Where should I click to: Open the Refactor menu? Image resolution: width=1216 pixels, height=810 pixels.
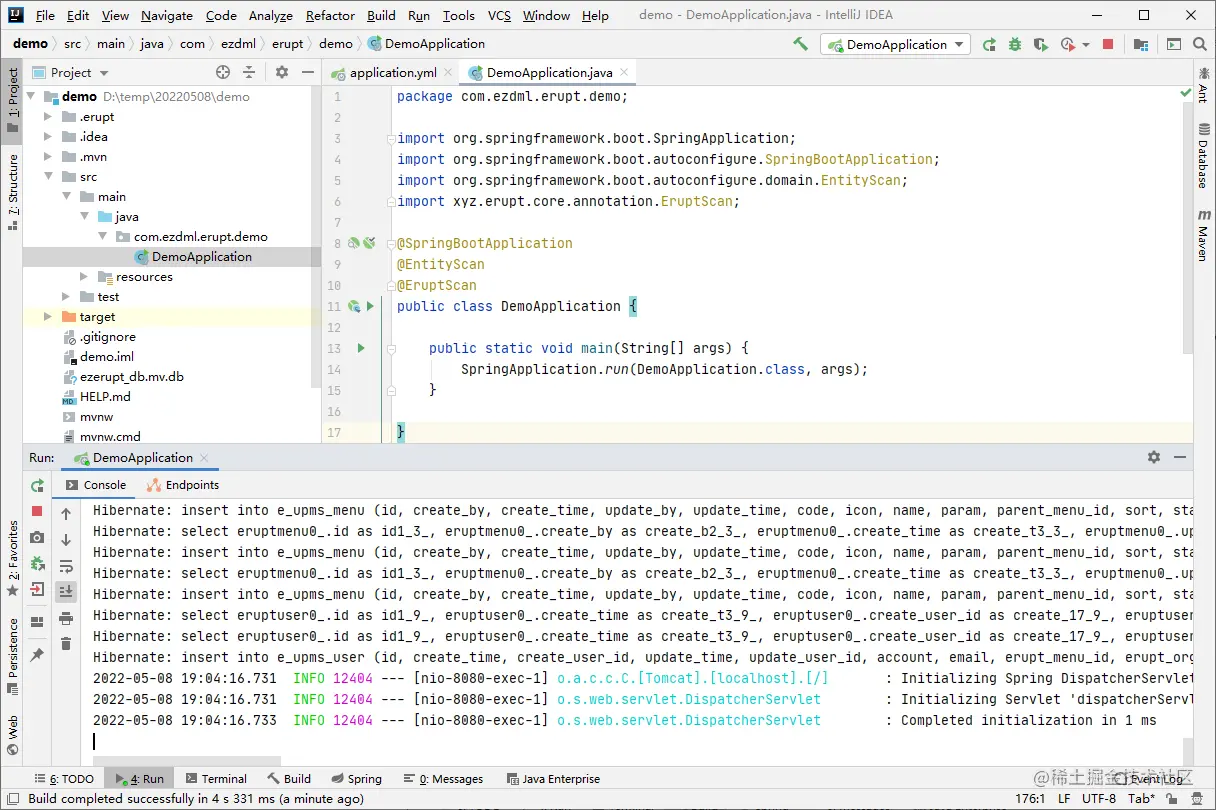[330, 15]
